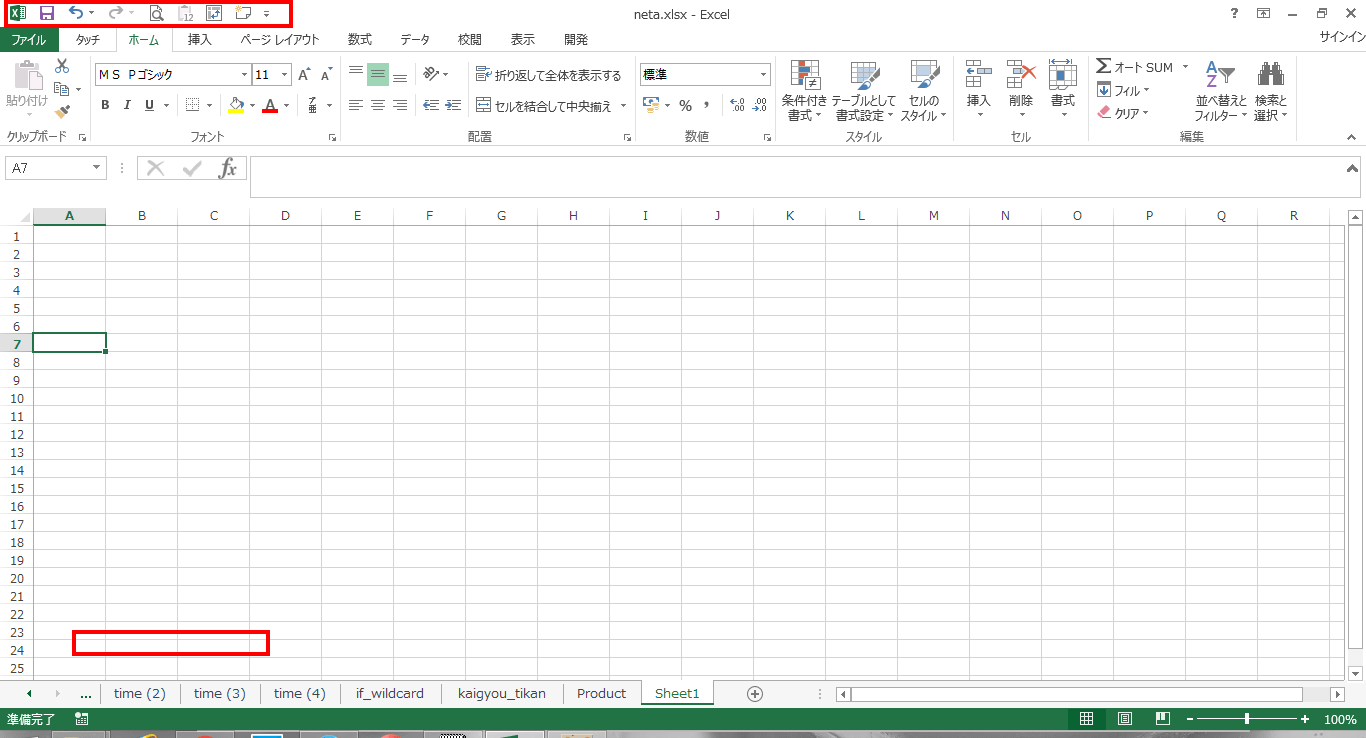This screenshot has width=1366, height=738.
Task: Open conditional formatting with 条件付き書式
Action: (x=804, y=90)
